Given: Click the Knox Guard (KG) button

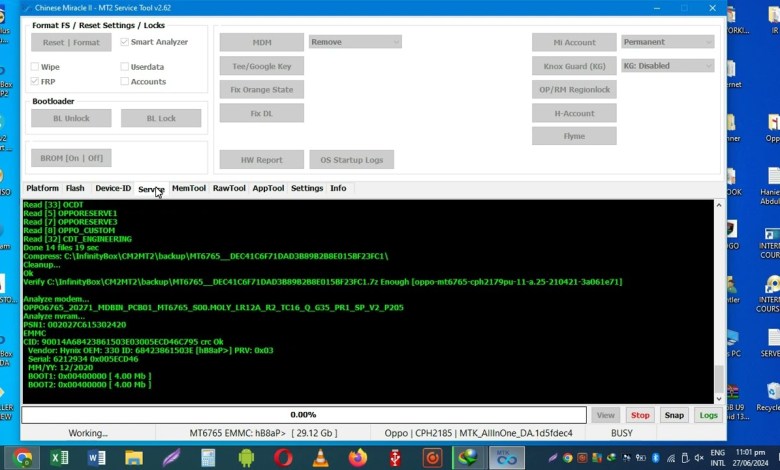Looking at the screenshot, I should click(574, 66).
